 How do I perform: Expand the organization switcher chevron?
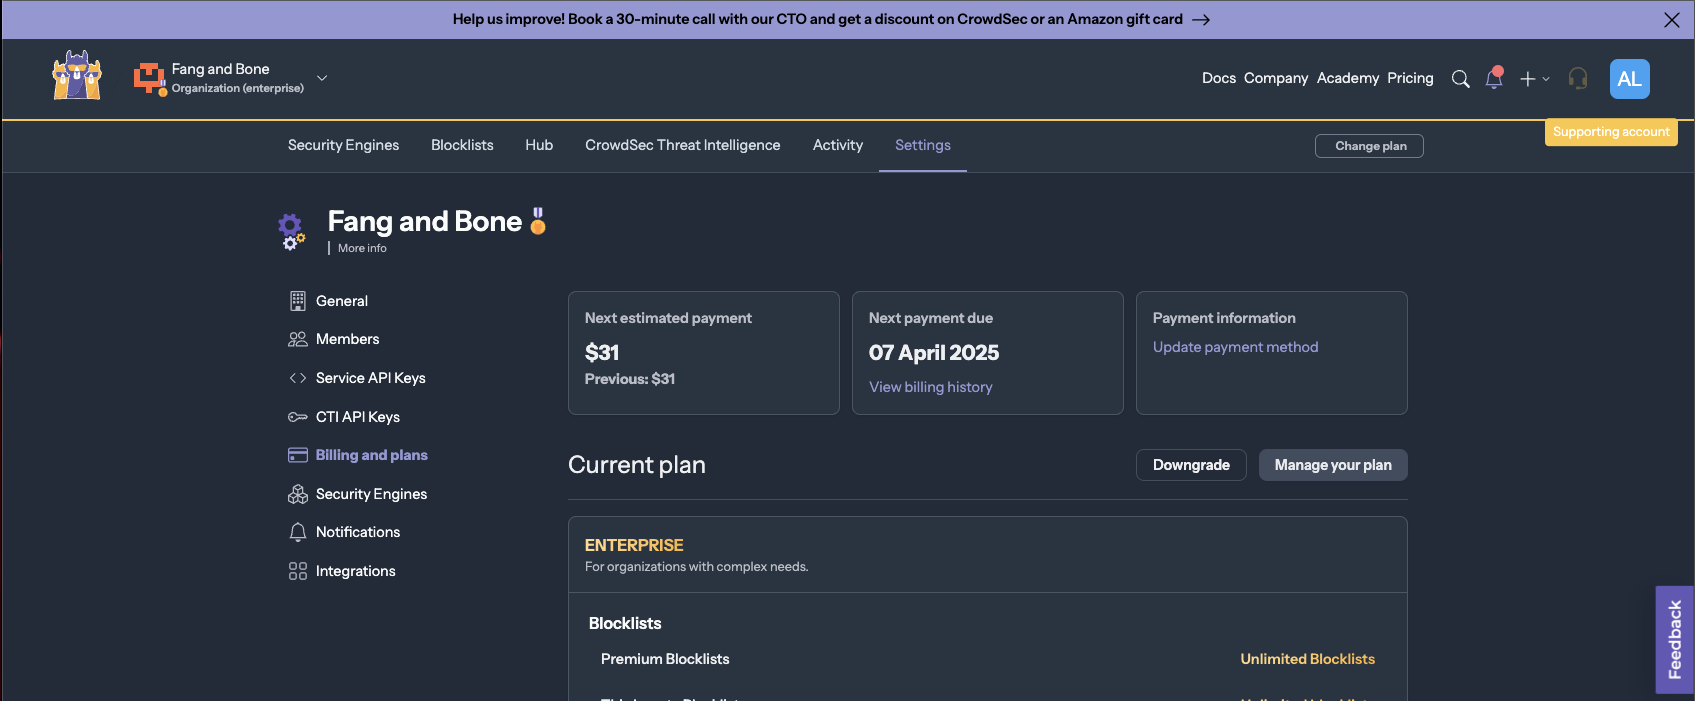(x=322, y=78)
